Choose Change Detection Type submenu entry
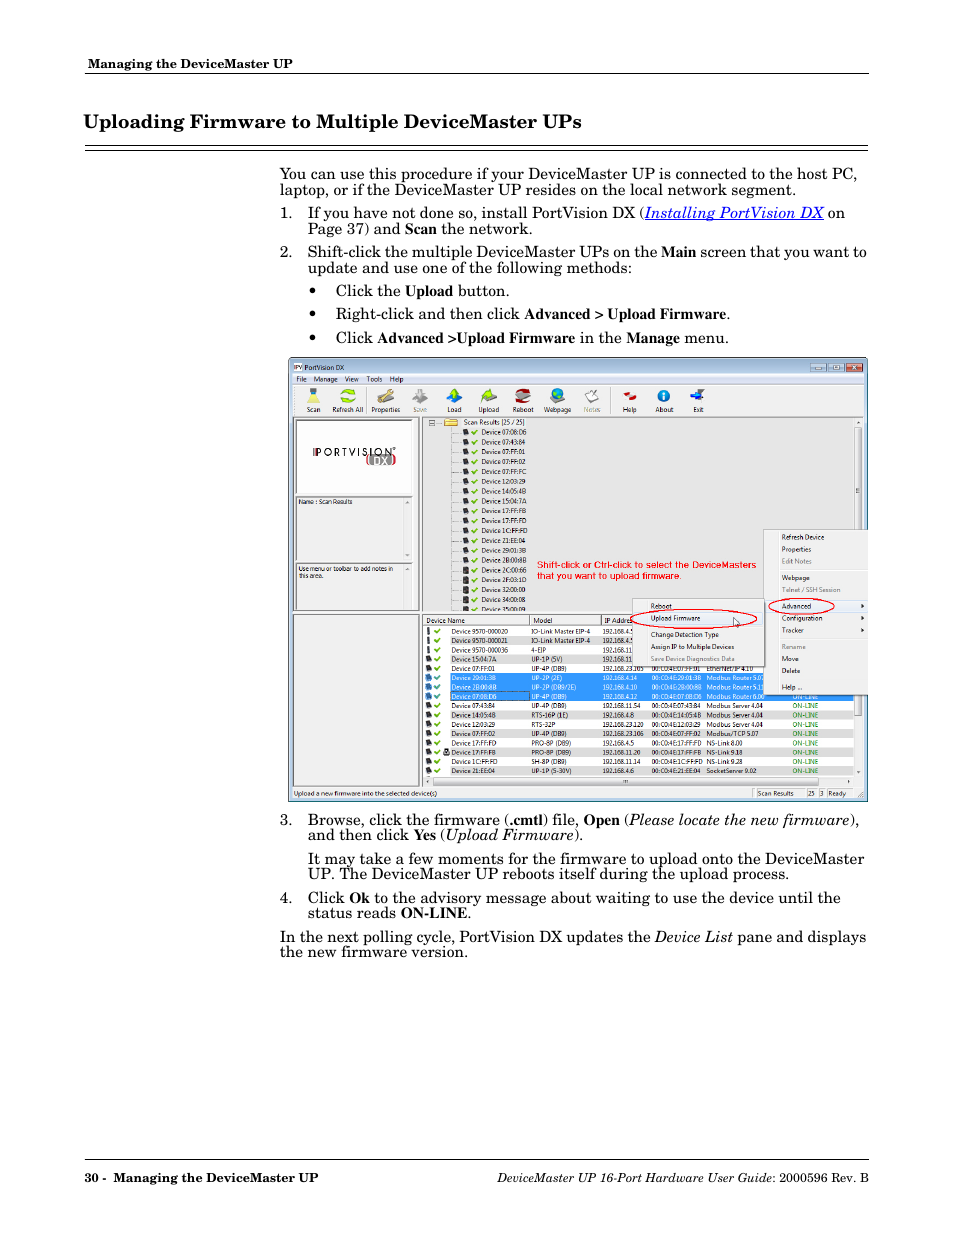Screen dimensions: 954x1235 click(685, 635)
